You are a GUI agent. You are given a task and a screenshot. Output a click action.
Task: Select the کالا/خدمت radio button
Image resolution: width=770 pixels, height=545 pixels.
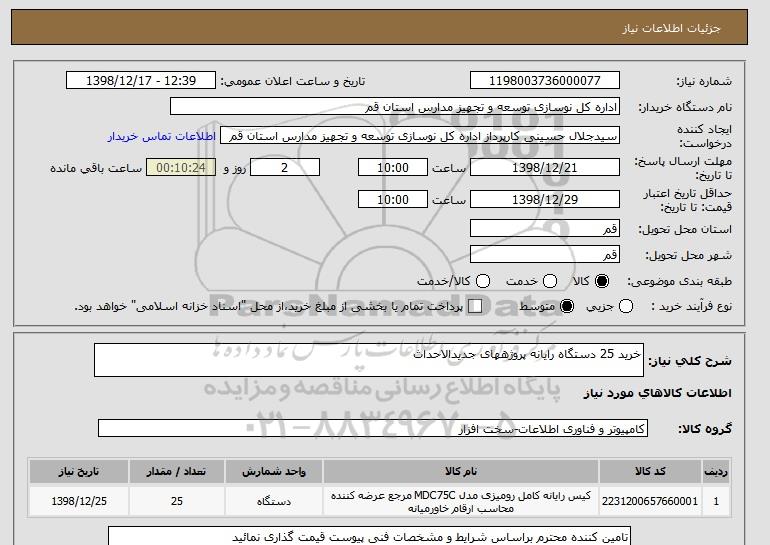483,281
